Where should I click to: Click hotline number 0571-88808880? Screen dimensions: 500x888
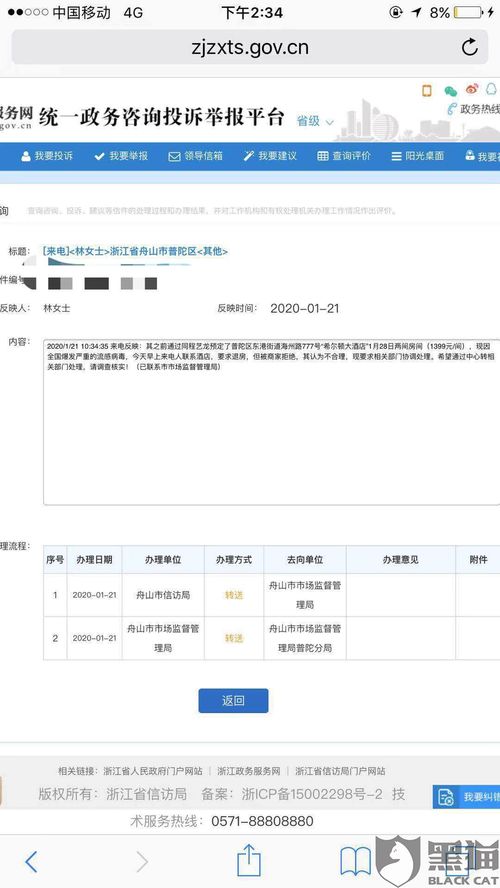tap(262, 821)
